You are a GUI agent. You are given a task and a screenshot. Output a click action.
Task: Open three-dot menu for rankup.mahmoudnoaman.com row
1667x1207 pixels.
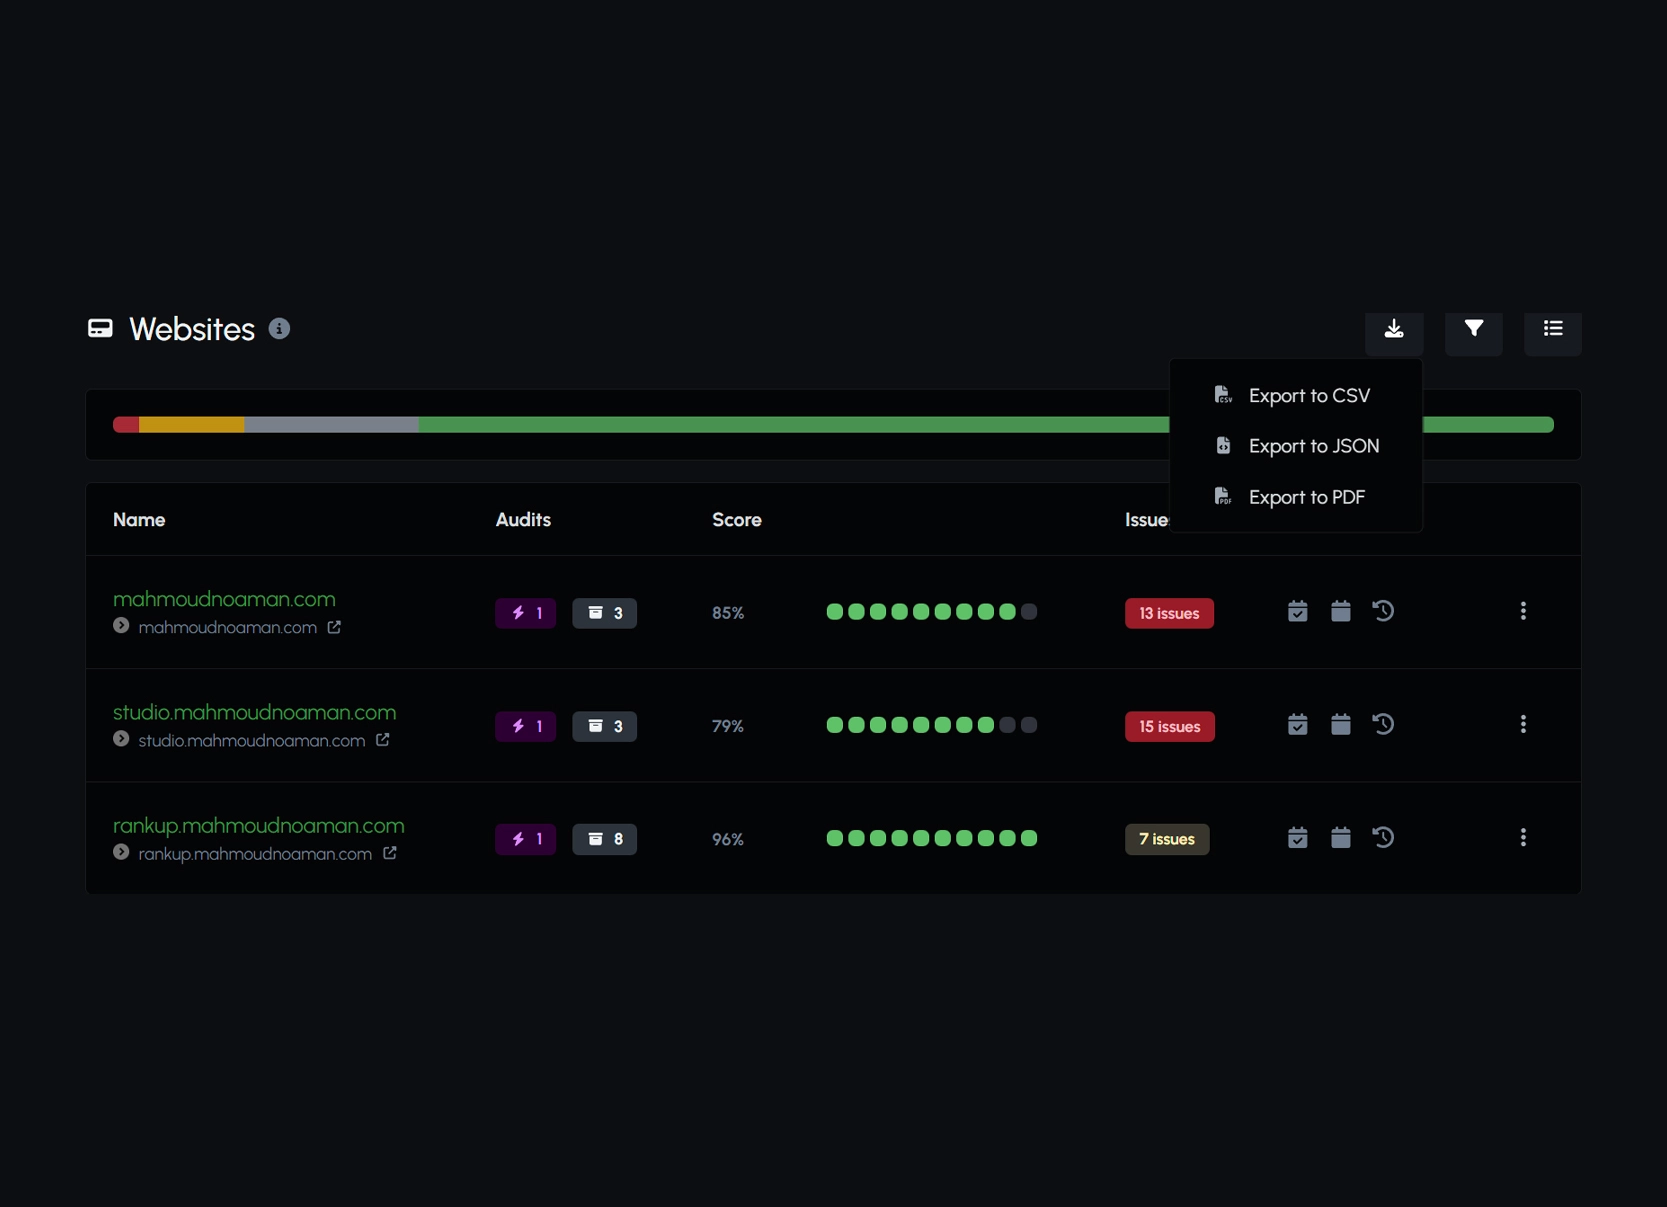1523,837
